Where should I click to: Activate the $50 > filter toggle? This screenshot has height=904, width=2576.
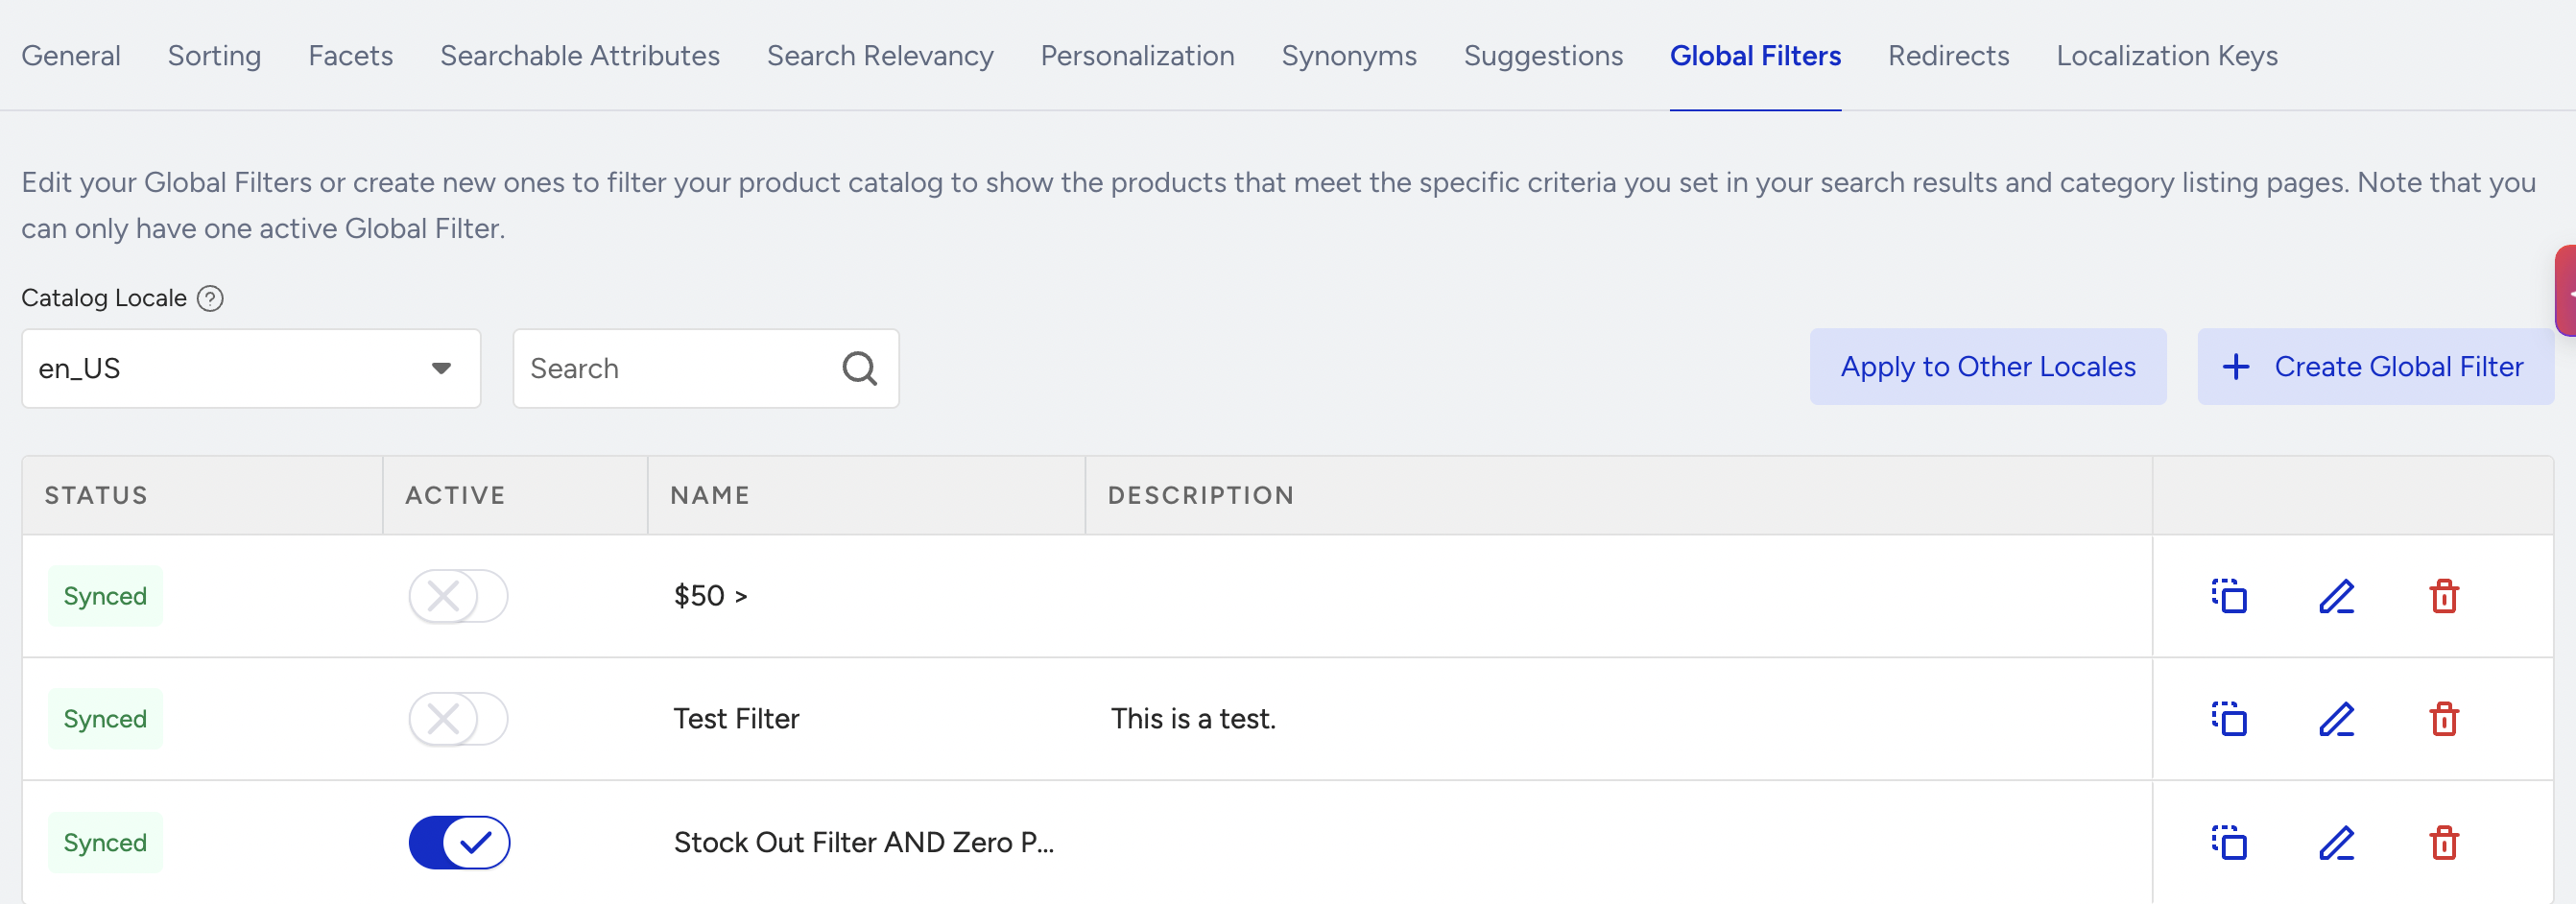pyautogui.click(x=458, y=596)
